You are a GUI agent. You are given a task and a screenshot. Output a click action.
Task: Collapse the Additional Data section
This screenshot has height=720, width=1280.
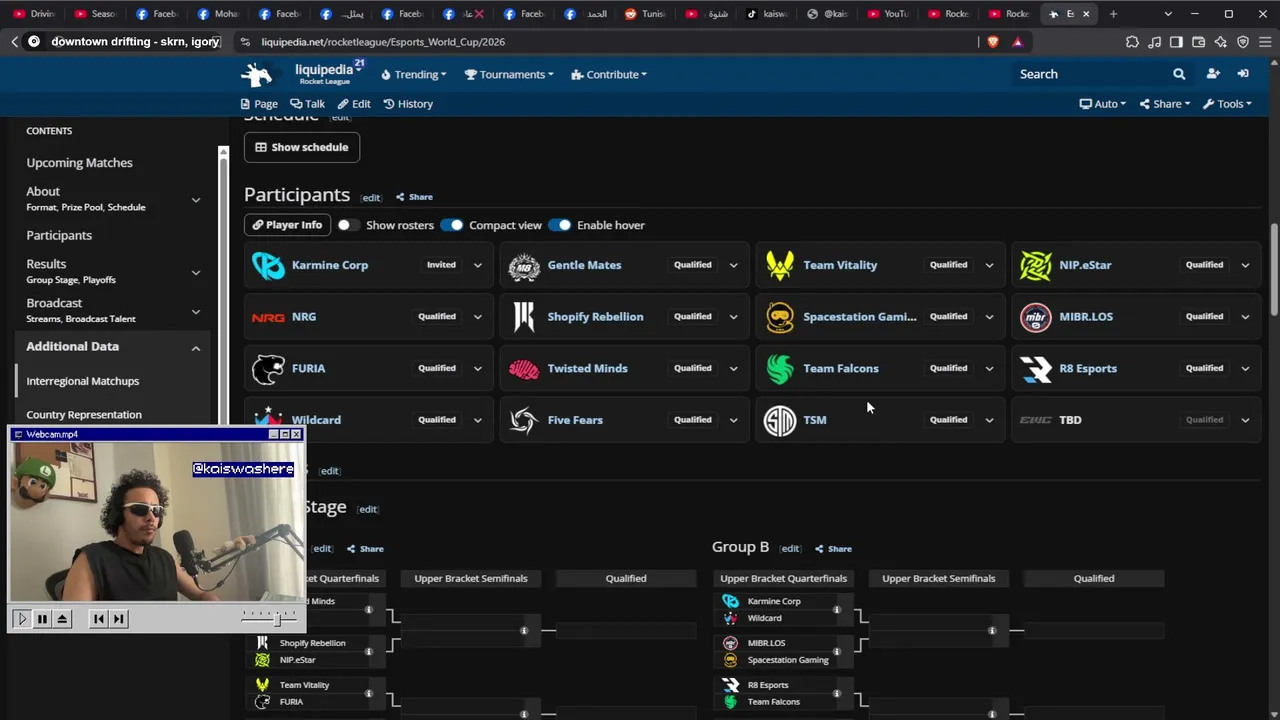(196, 348)
